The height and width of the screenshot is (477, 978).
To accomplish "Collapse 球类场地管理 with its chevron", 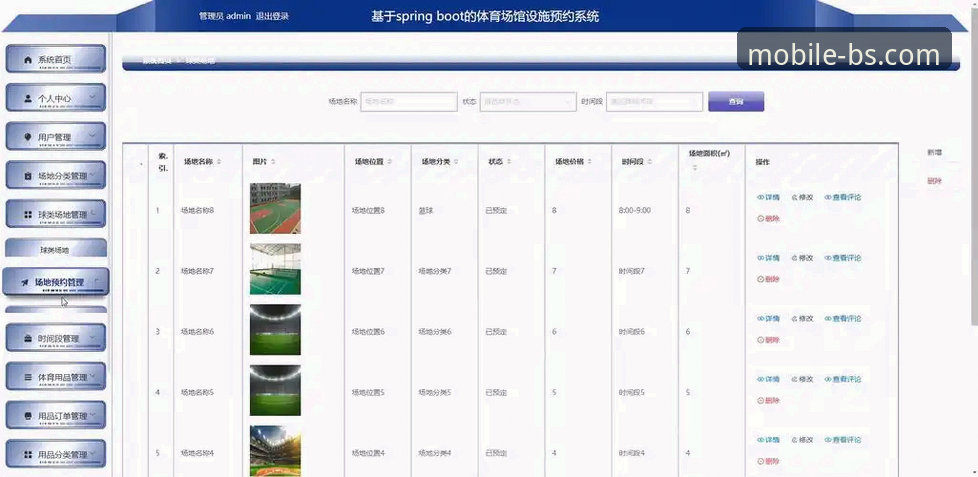I will [94, 214].
